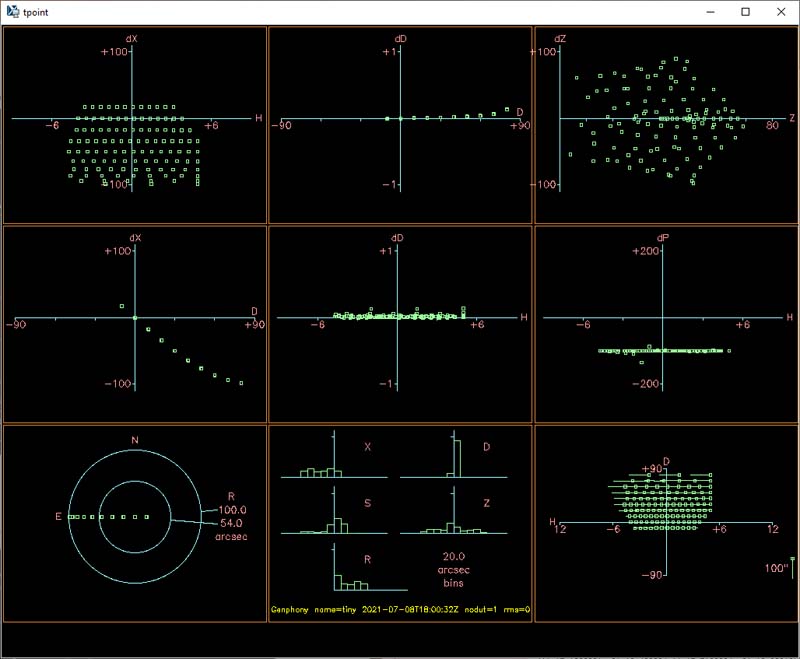Click the 100 arcsecond scale bar marker
The height and width of the screenshot is (659, 800).
(x=790, y=567)
